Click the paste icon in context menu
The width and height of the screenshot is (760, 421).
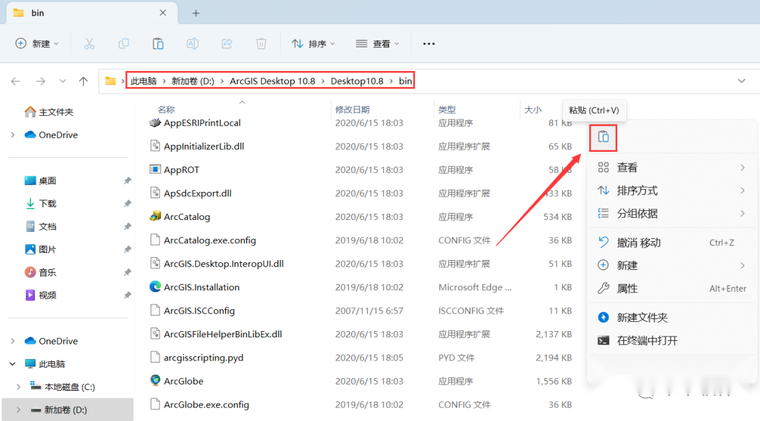(603, 137)
